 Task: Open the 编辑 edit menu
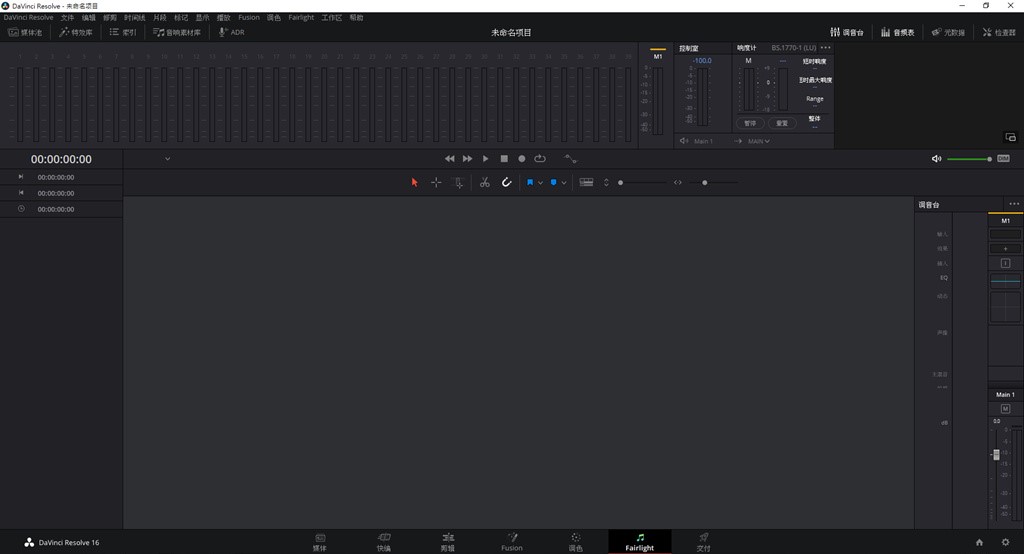click(89, 18)
